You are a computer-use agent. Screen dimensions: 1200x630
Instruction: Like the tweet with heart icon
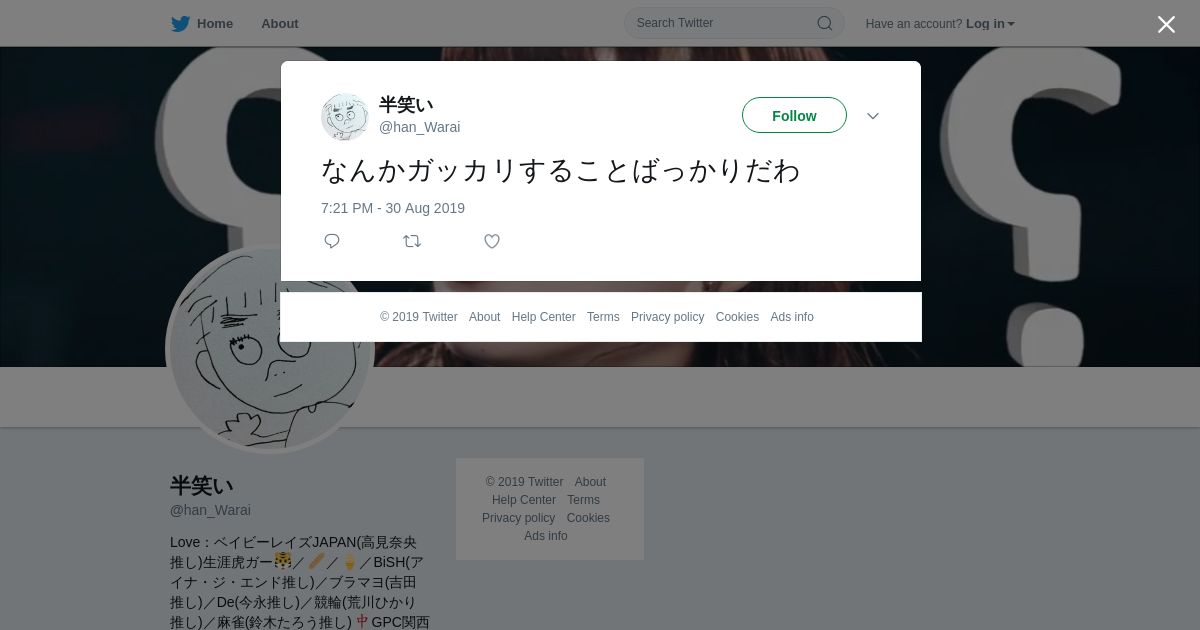coord(492,241)
